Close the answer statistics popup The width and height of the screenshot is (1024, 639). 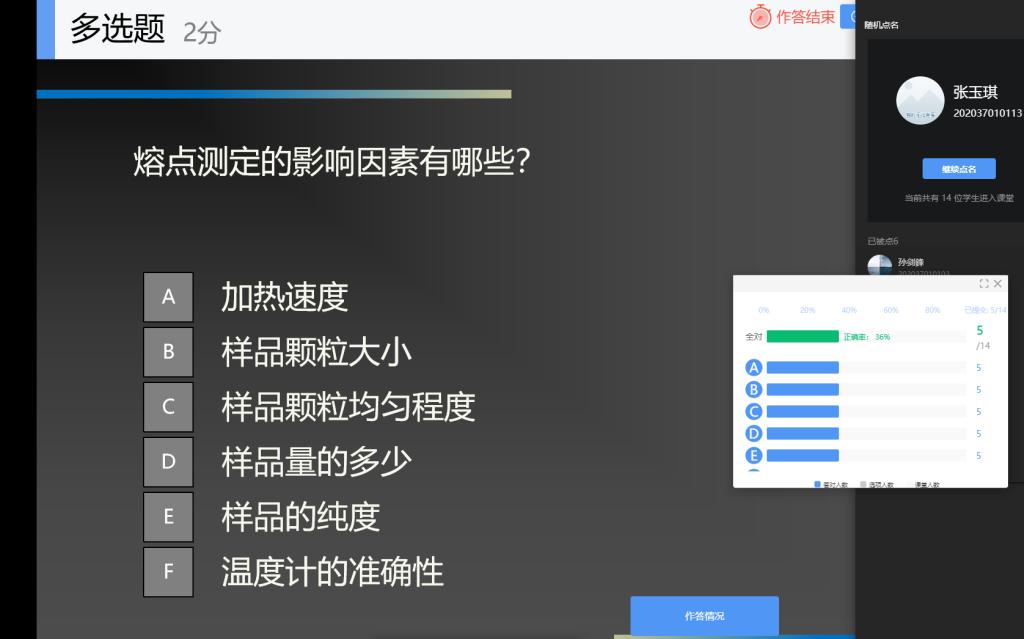pos(997,284)
